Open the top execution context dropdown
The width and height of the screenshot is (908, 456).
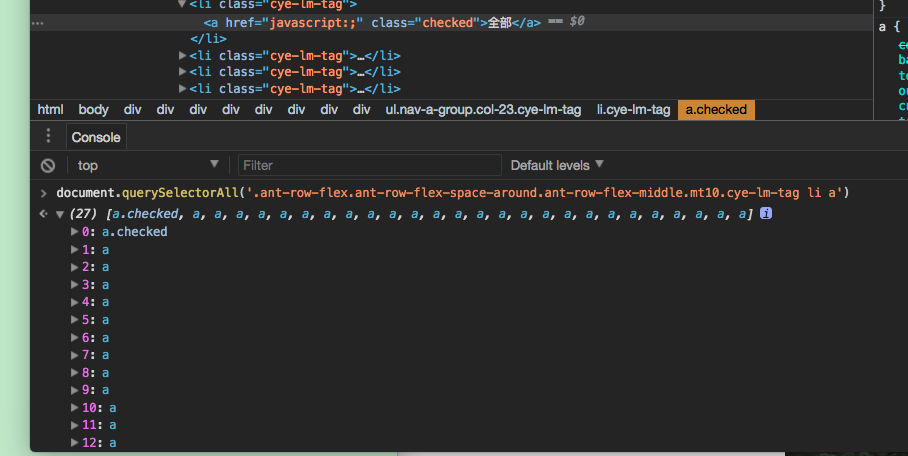(x=148, y=165)
